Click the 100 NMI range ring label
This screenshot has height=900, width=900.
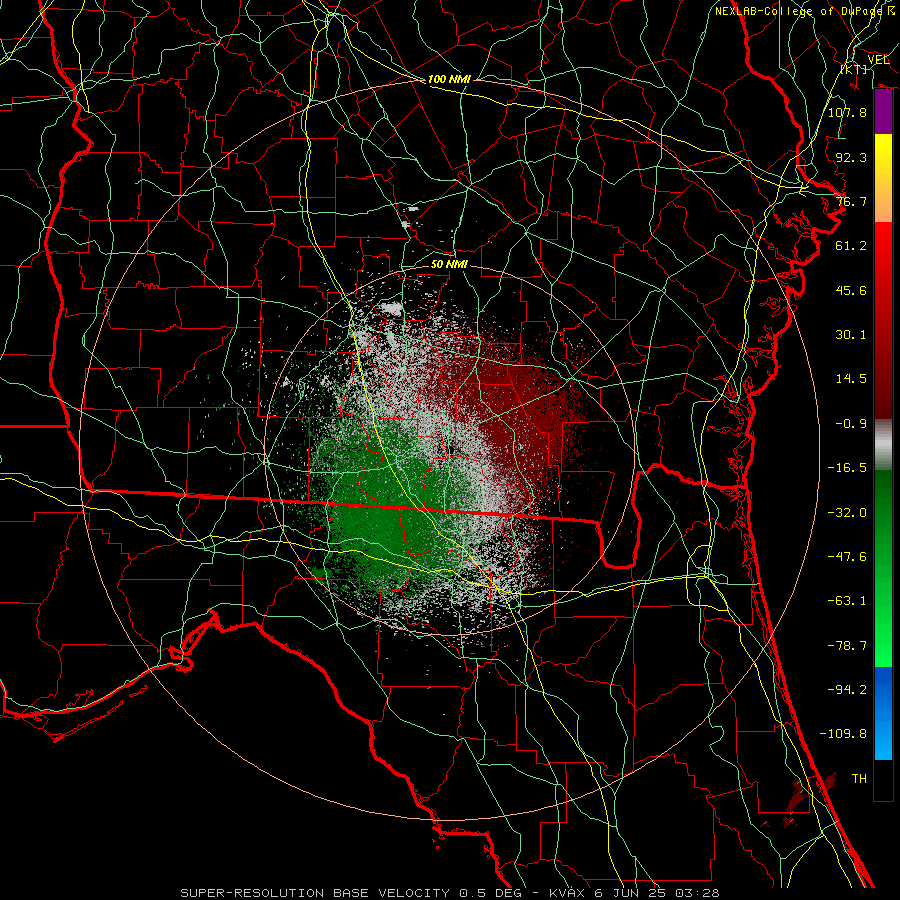[449, 79]
